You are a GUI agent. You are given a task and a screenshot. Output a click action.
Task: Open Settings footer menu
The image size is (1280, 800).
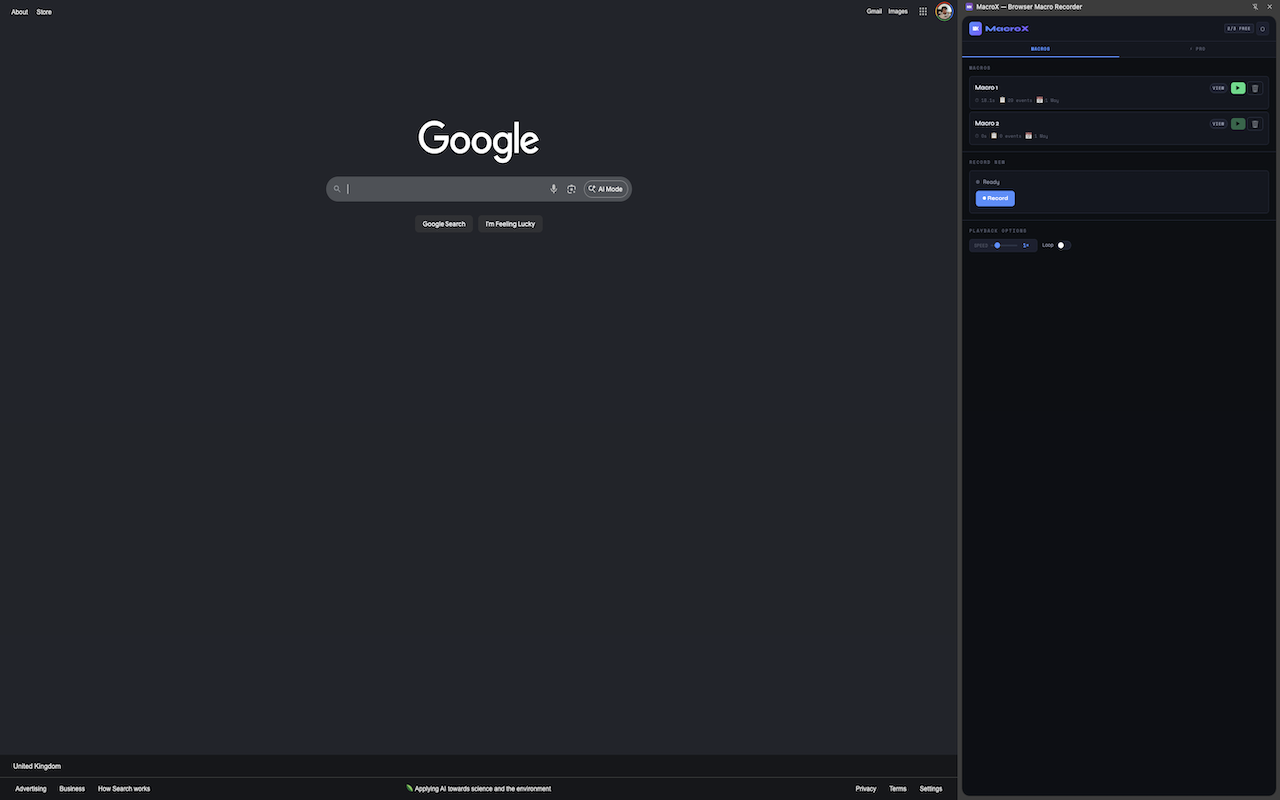(931, 789)
